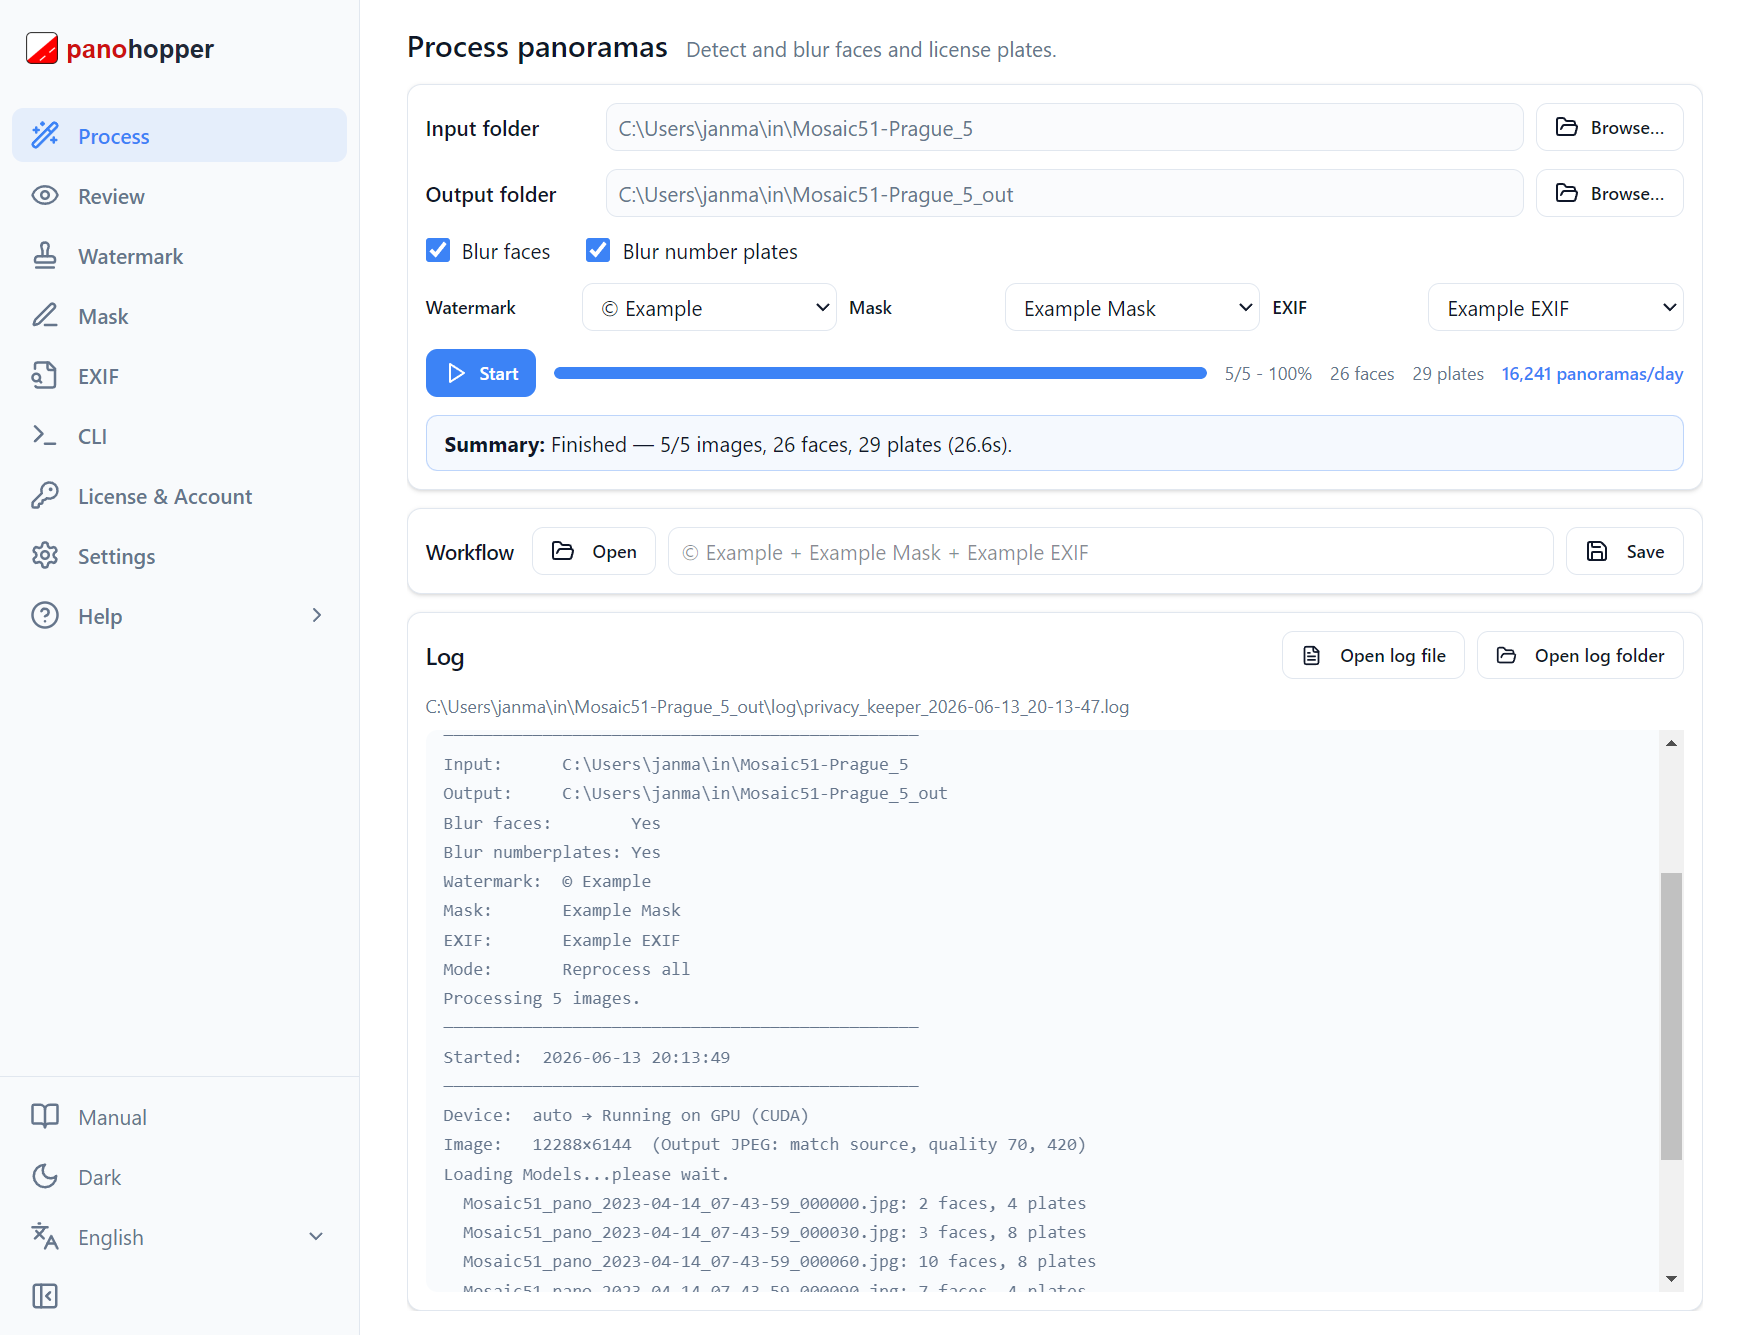The height and width of the screenshot is (1335, 1749).
Task: Click the Summary Finished status line
Action: [1055, 443]
